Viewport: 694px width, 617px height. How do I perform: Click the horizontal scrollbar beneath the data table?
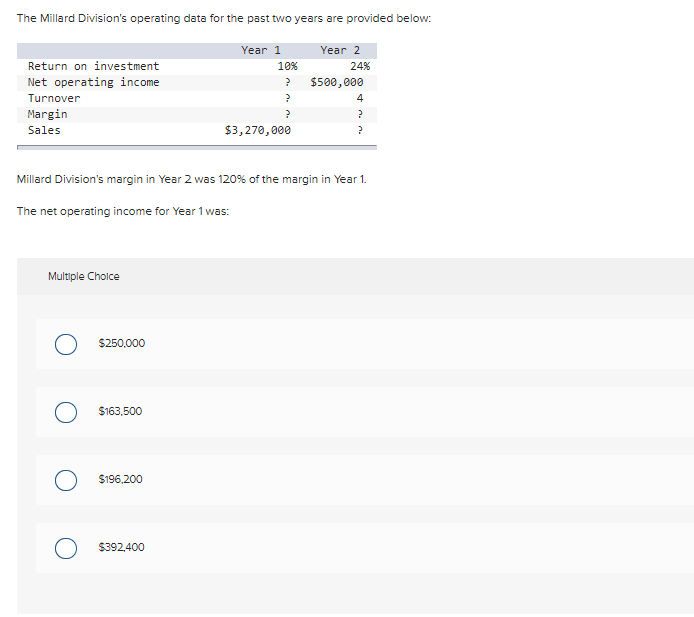(x=197, y=147)
